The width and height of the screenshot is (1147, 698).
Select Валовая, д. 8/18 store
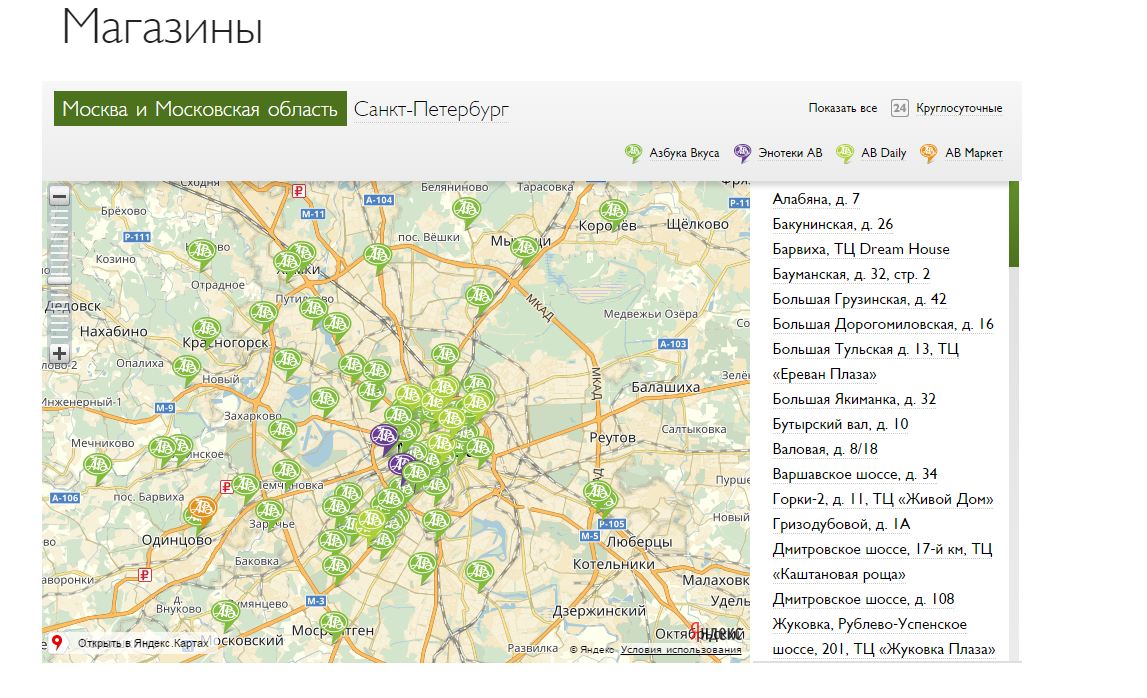point(825,449)
